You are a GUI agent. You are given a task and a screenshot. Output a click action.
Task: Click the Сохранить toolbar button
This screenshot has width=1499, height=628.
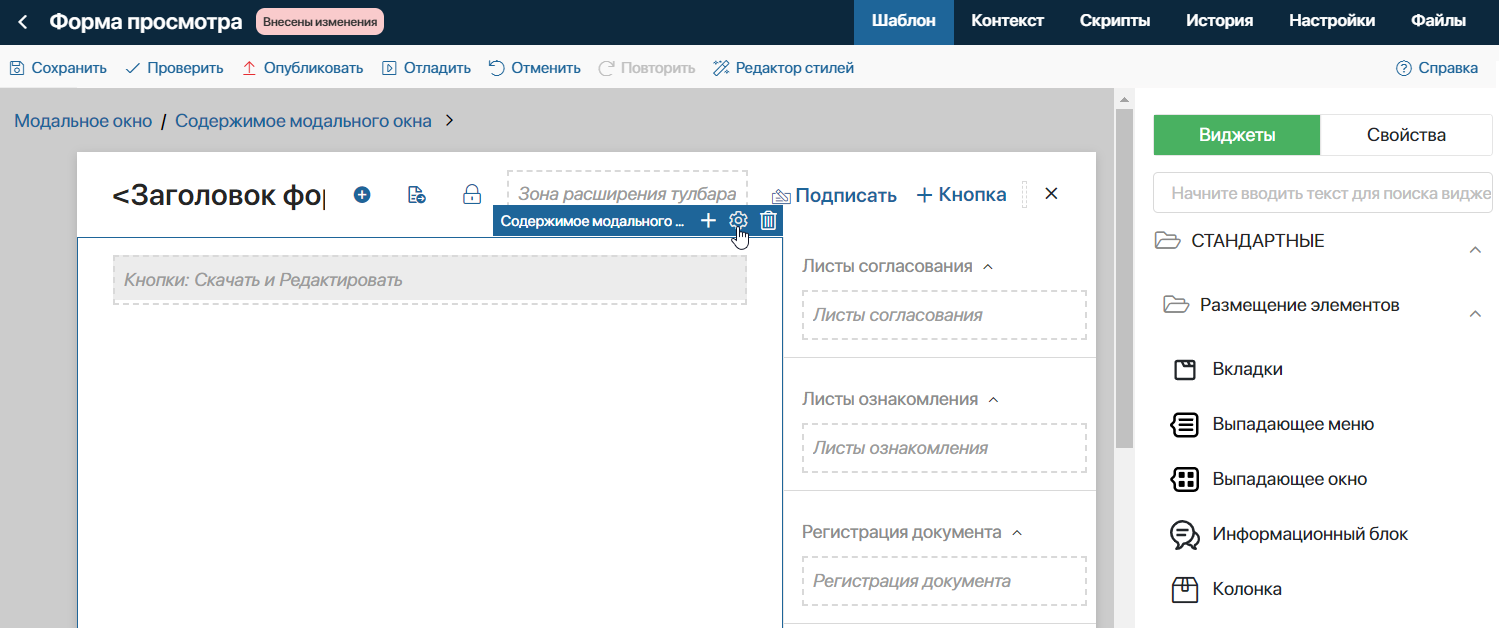pos(58,68)
